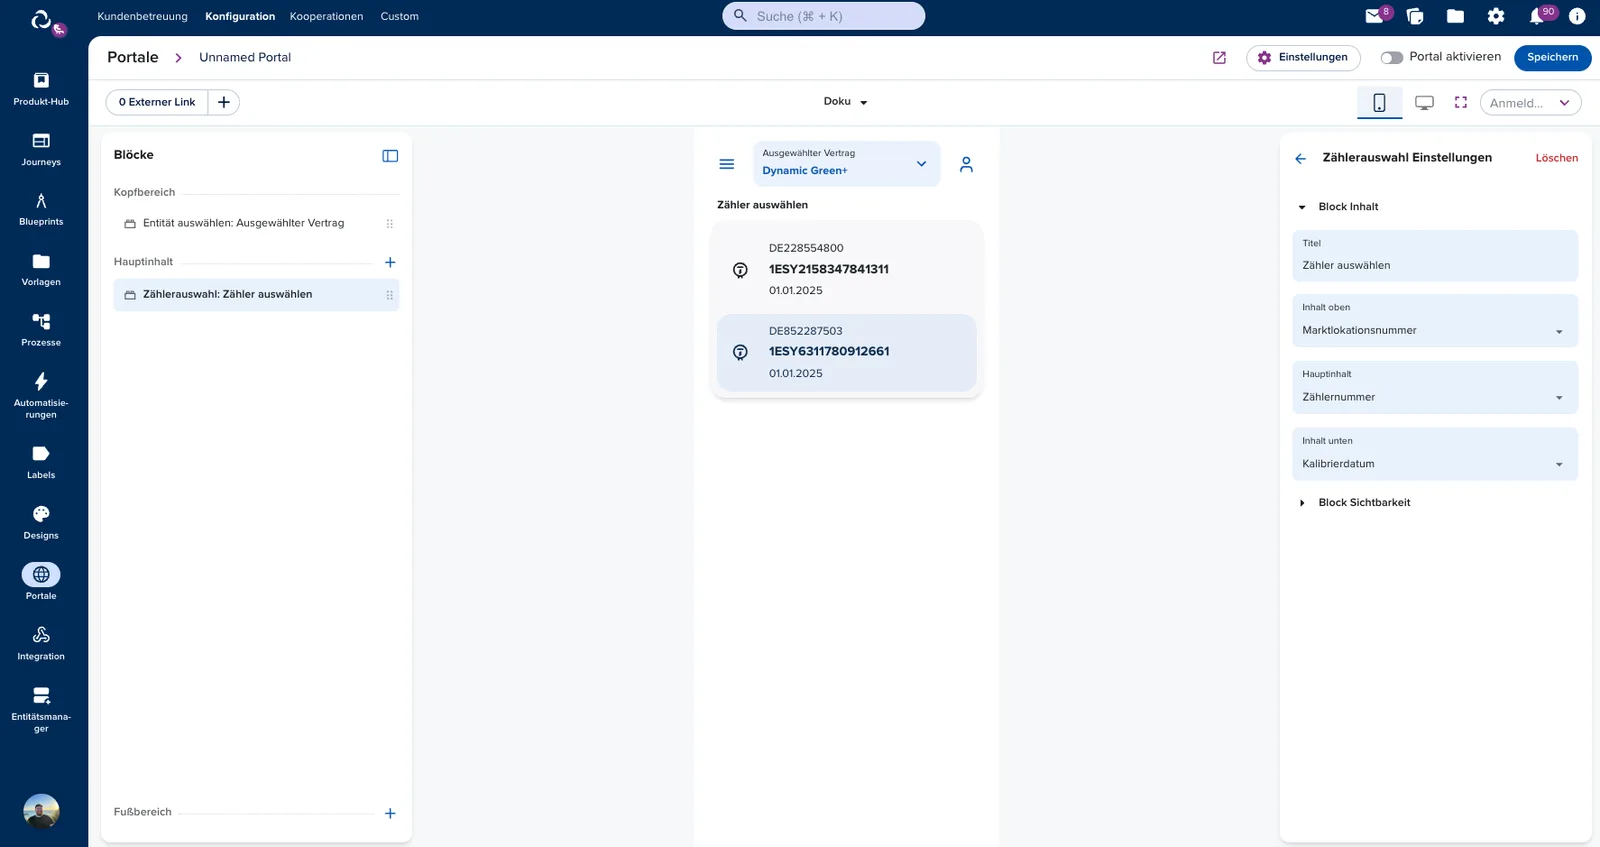Viewport: 1600px width, 847px height.
Task: Collapse the Blöcke panel icon
Action: click(x=390, y=156)
